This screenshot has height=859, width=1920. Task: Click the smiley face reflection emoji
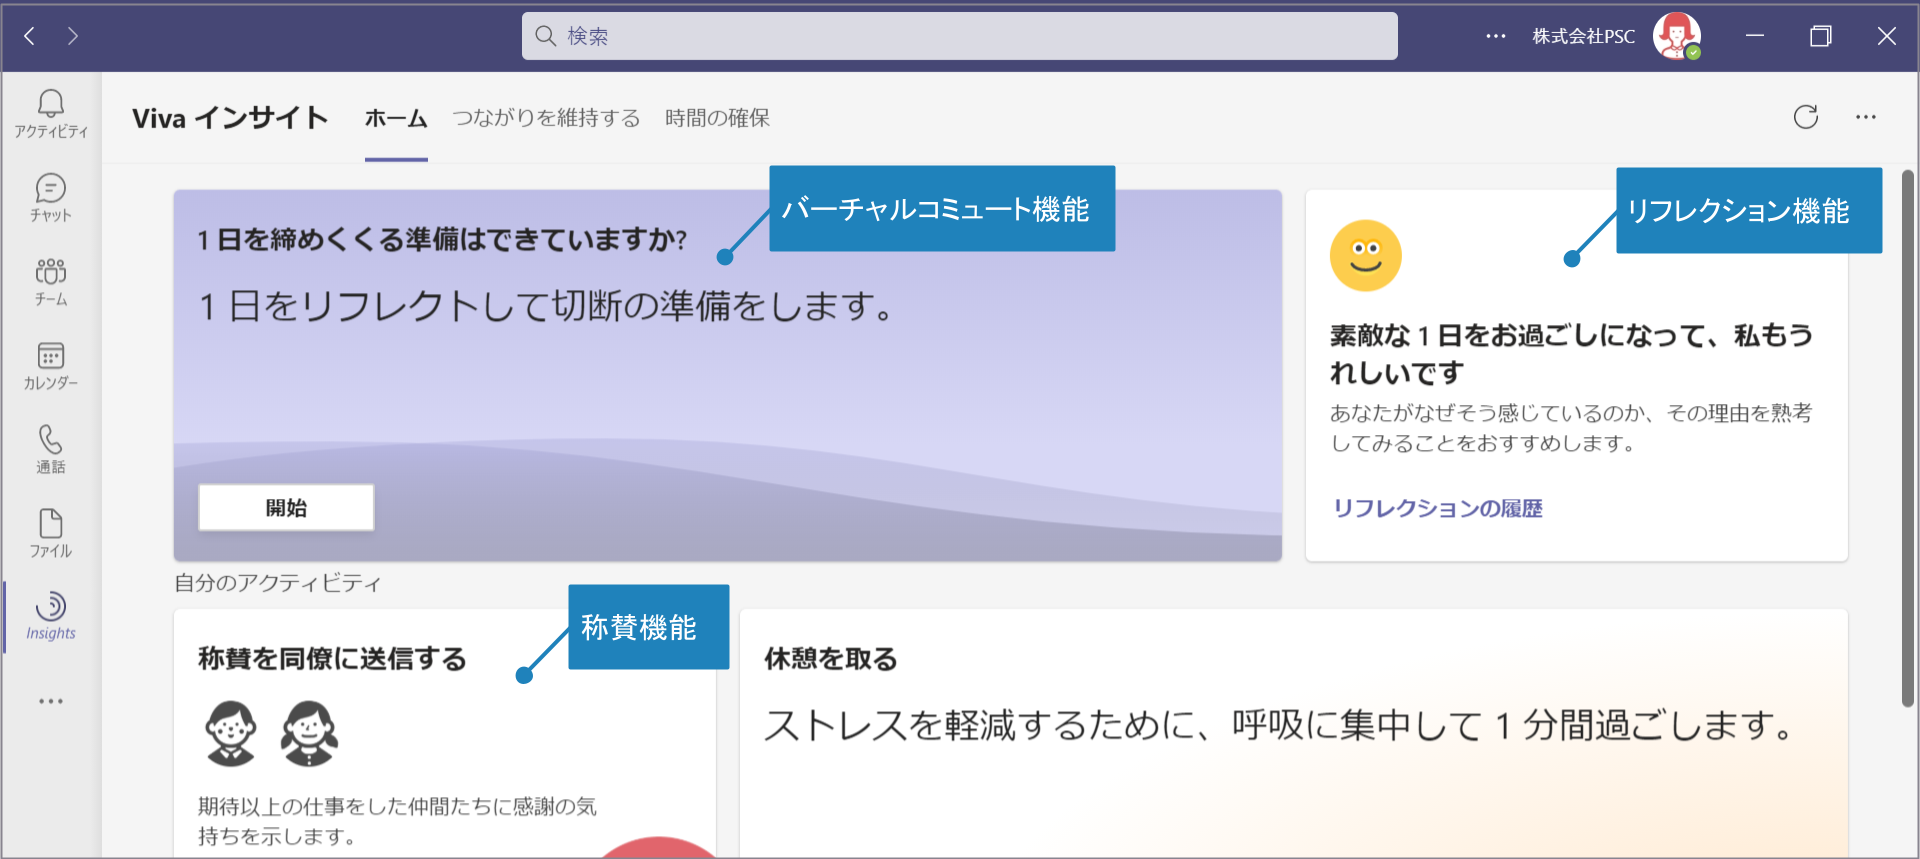pyautogui.click(x=1366, y=256)
